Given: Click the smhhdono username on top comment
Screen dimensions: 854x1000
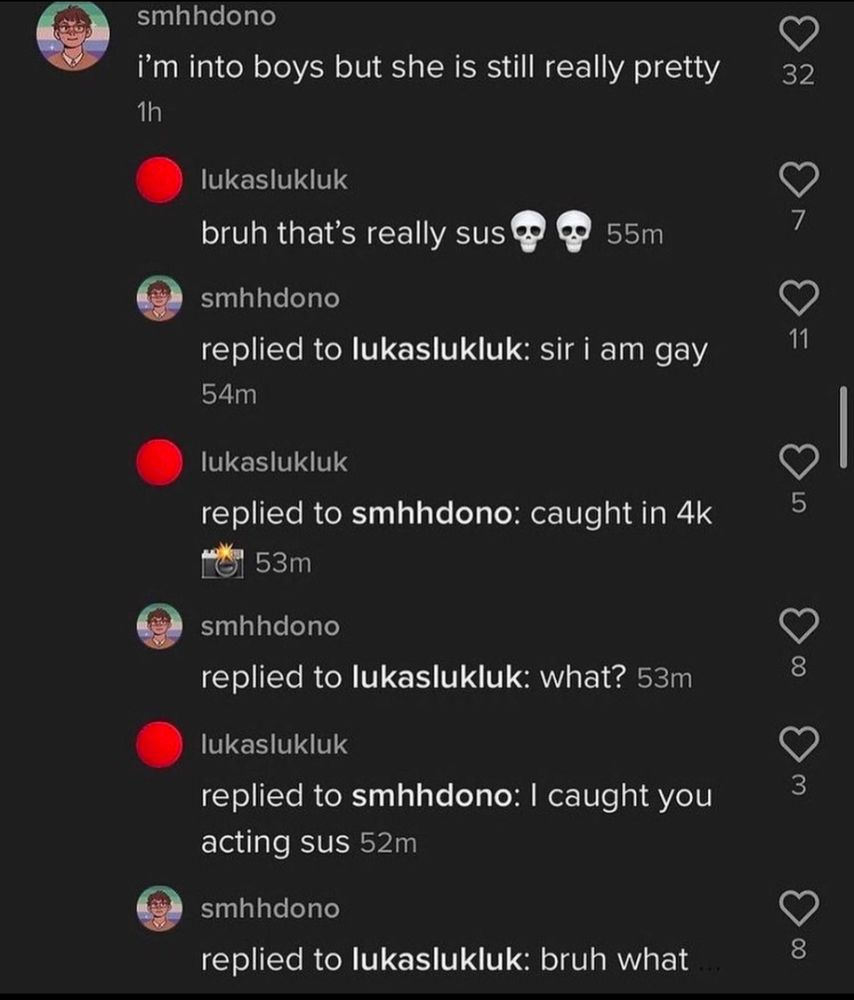Looking at the screenshot, I should (x=207, y=16).
